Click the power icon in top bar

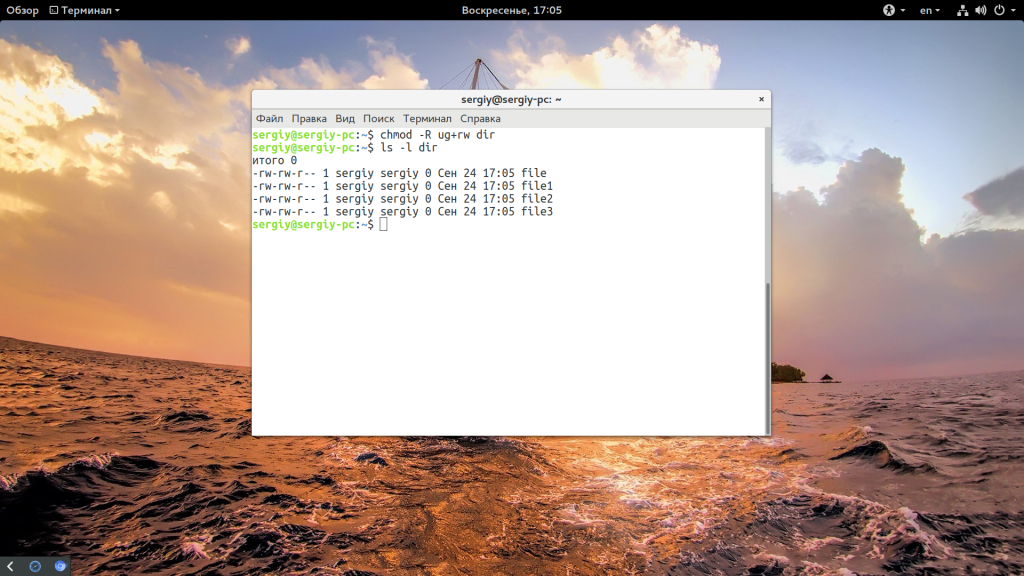click(x=997, y=10)
